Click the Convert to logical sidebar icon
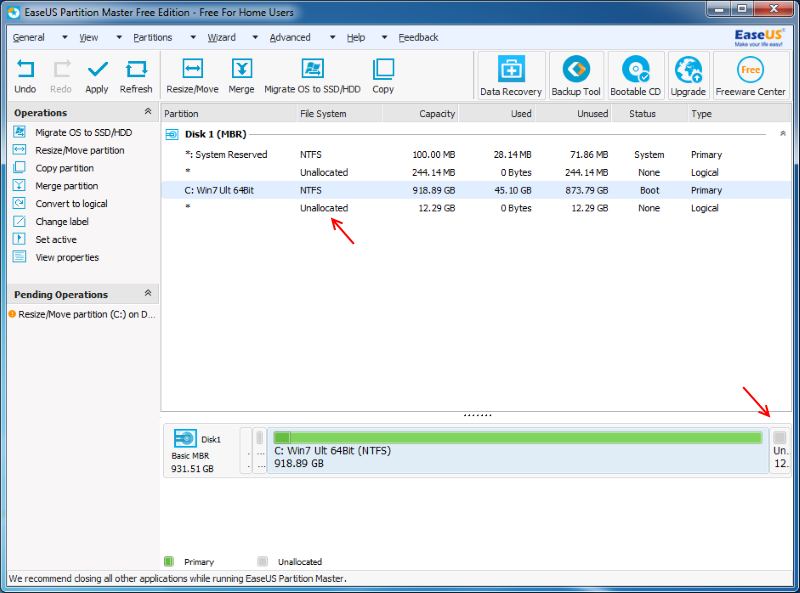Image resolution: width=800 pixels, height=593 pixels. pyautogui.click(x=19, y=203)
